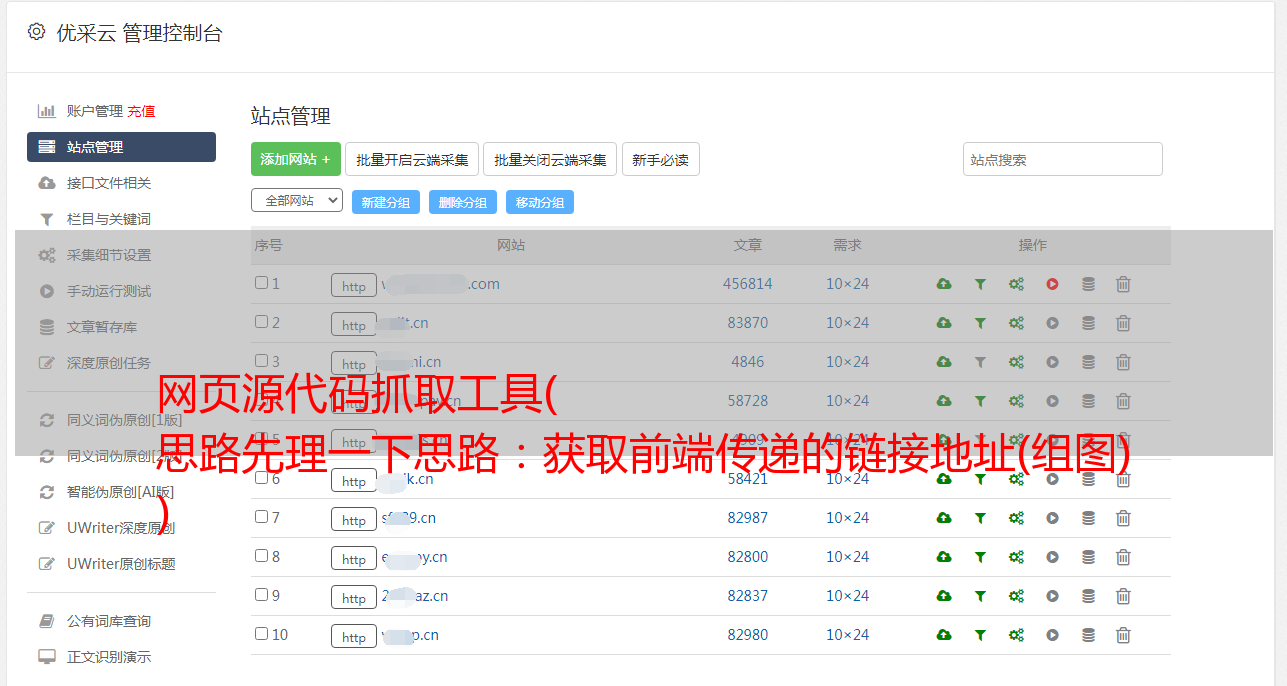Open UWriter原创标题 sidebar item

pyautogui.click(x=121, y=564)
